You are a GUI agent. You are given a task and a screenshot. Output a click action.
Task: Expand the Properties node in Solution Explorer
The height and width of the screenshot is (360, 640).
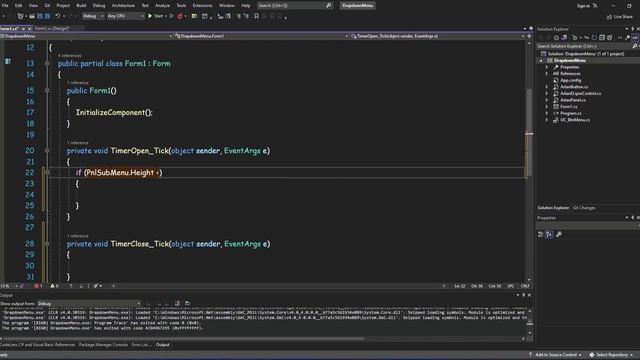(547, 67)
